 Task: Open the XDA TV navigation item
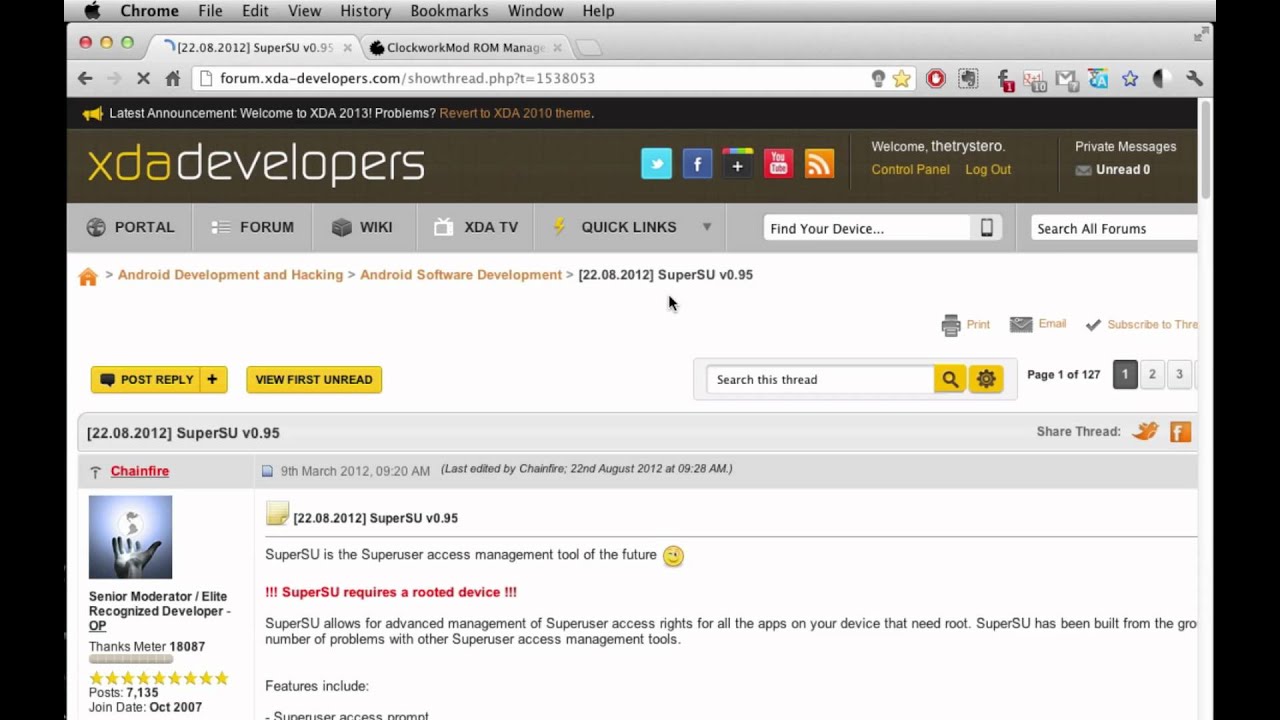[x=476, y=227]
